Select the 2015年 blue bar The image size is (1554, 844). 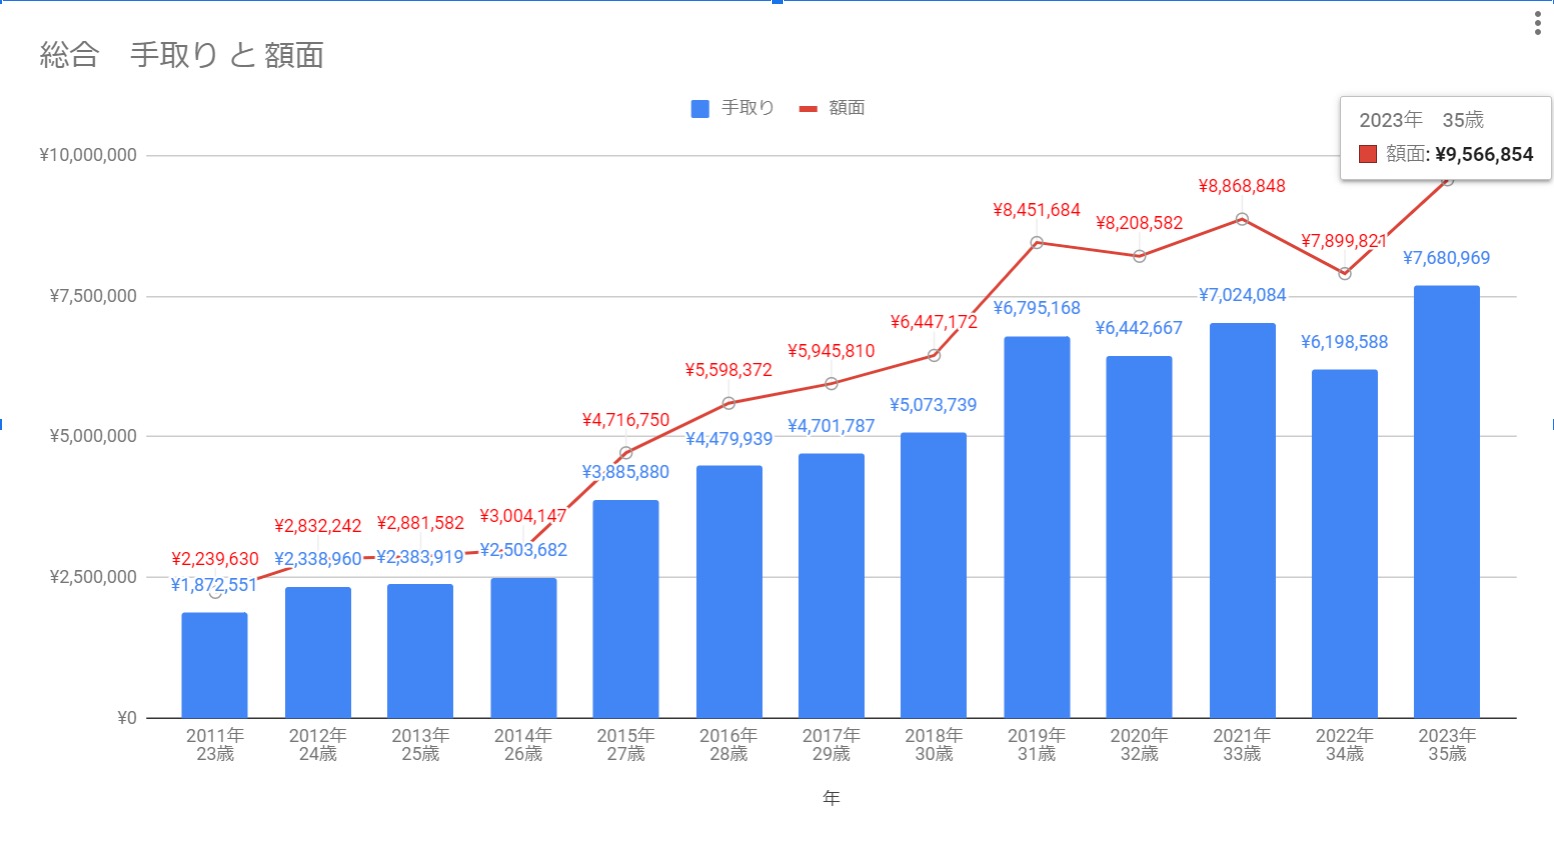626,609
